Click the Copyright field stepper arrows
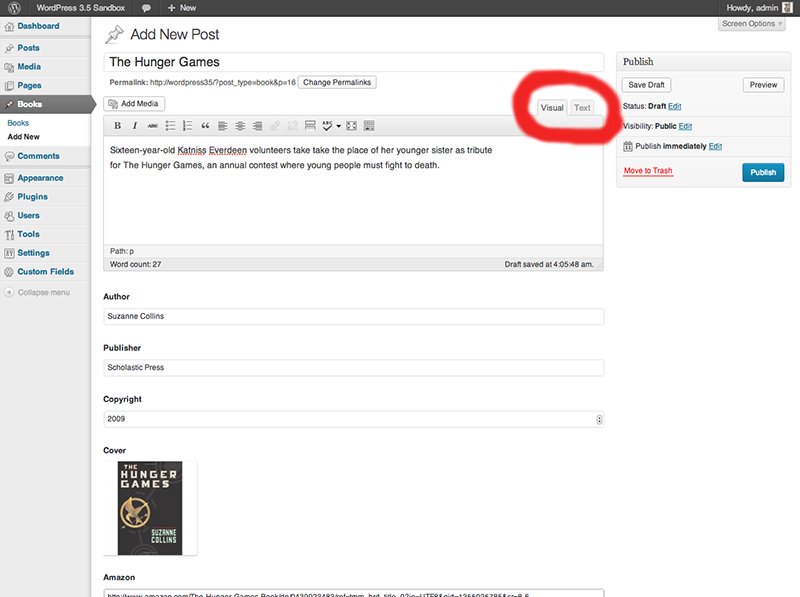The height and width of the screenshot is (597, 800). click(x=599, y=419)
